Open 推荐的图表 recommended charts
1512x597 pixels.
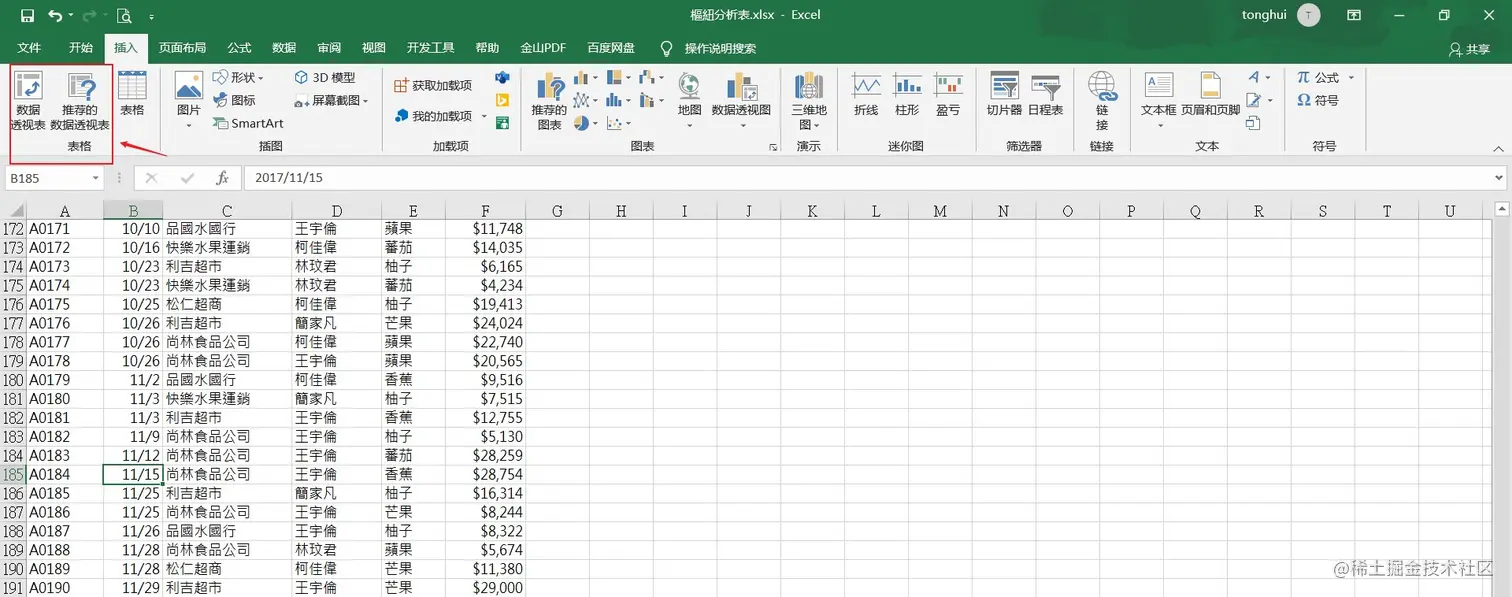click(549, 101)
